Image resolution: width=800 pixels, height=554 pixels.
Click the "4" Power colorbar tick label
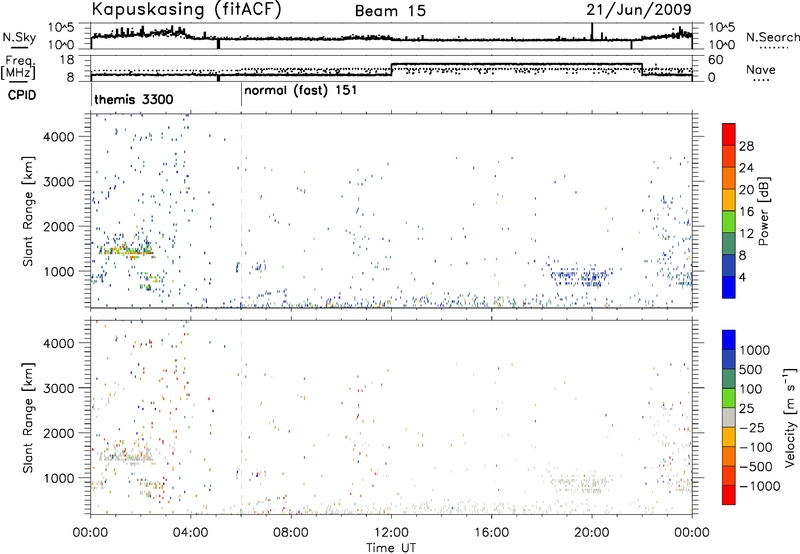pos(743,278)
